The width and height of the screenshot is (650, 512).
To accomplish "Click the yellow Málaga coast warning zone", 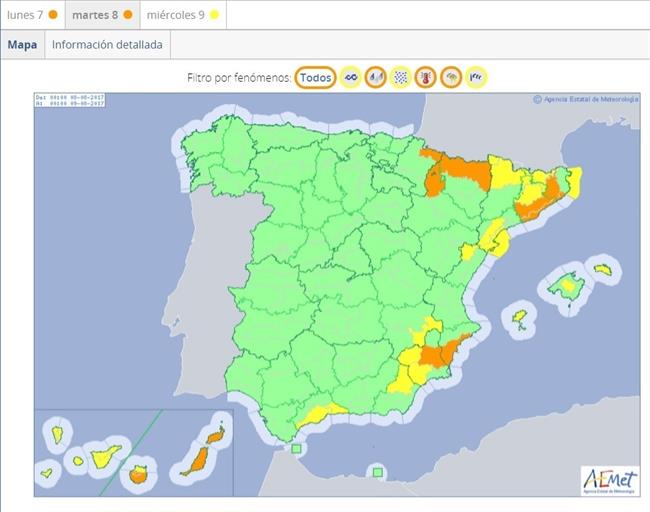I will tap(319, 415).
